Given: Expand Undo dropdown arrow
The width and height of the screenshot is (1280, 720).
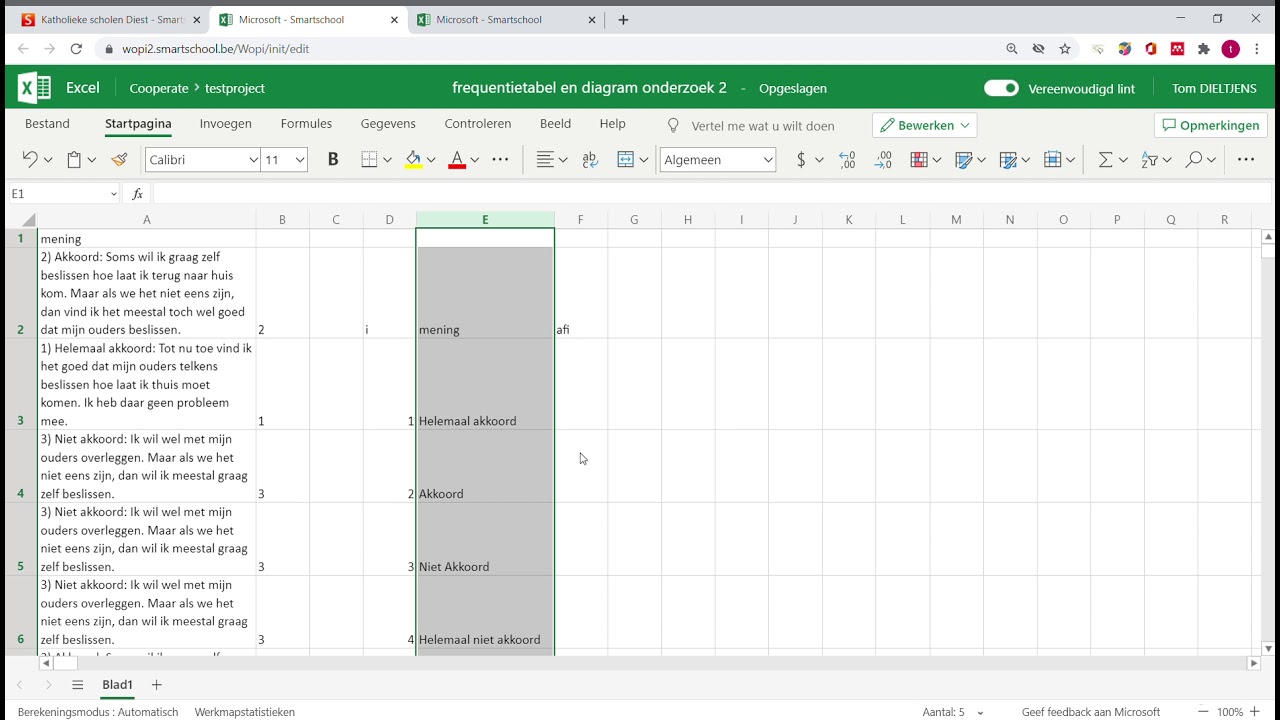Looking at the screenshot, I should (x=48, y=160).
